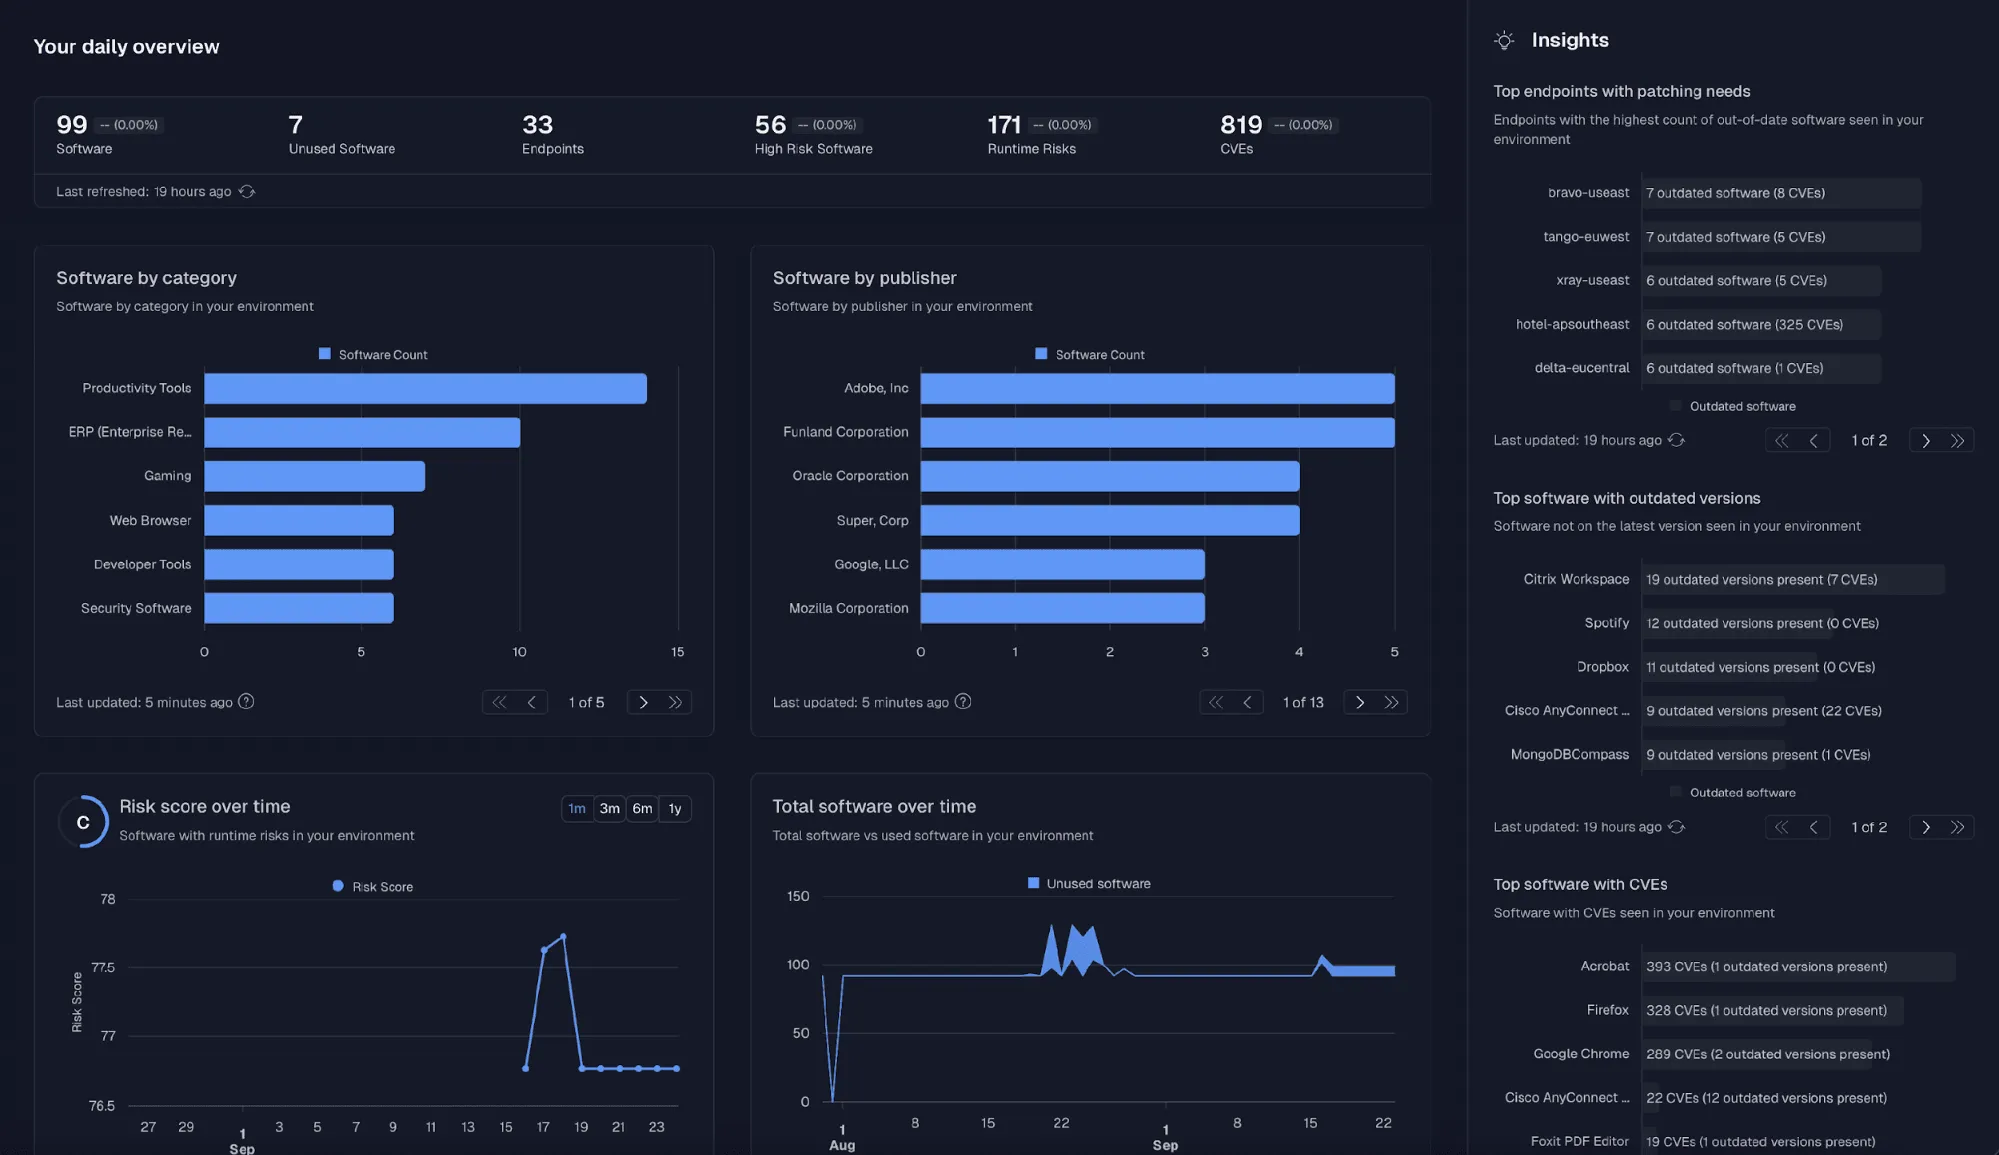Switch risk chart to 6m range
This screenshot has height=1155, width=1999.
[x=642, y=809]
